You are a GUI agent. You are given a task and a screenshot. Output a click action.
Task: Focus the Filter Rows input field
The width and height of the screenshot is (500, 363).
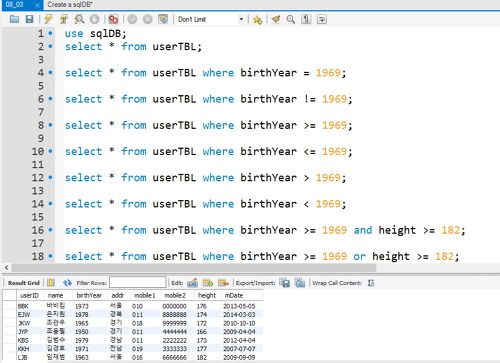[x=138, y=283]
